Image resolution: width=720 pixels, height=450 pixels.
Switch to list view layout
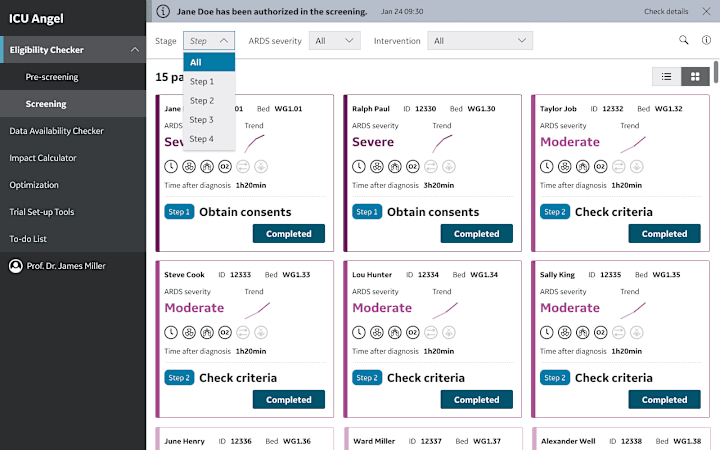[666, 77]
